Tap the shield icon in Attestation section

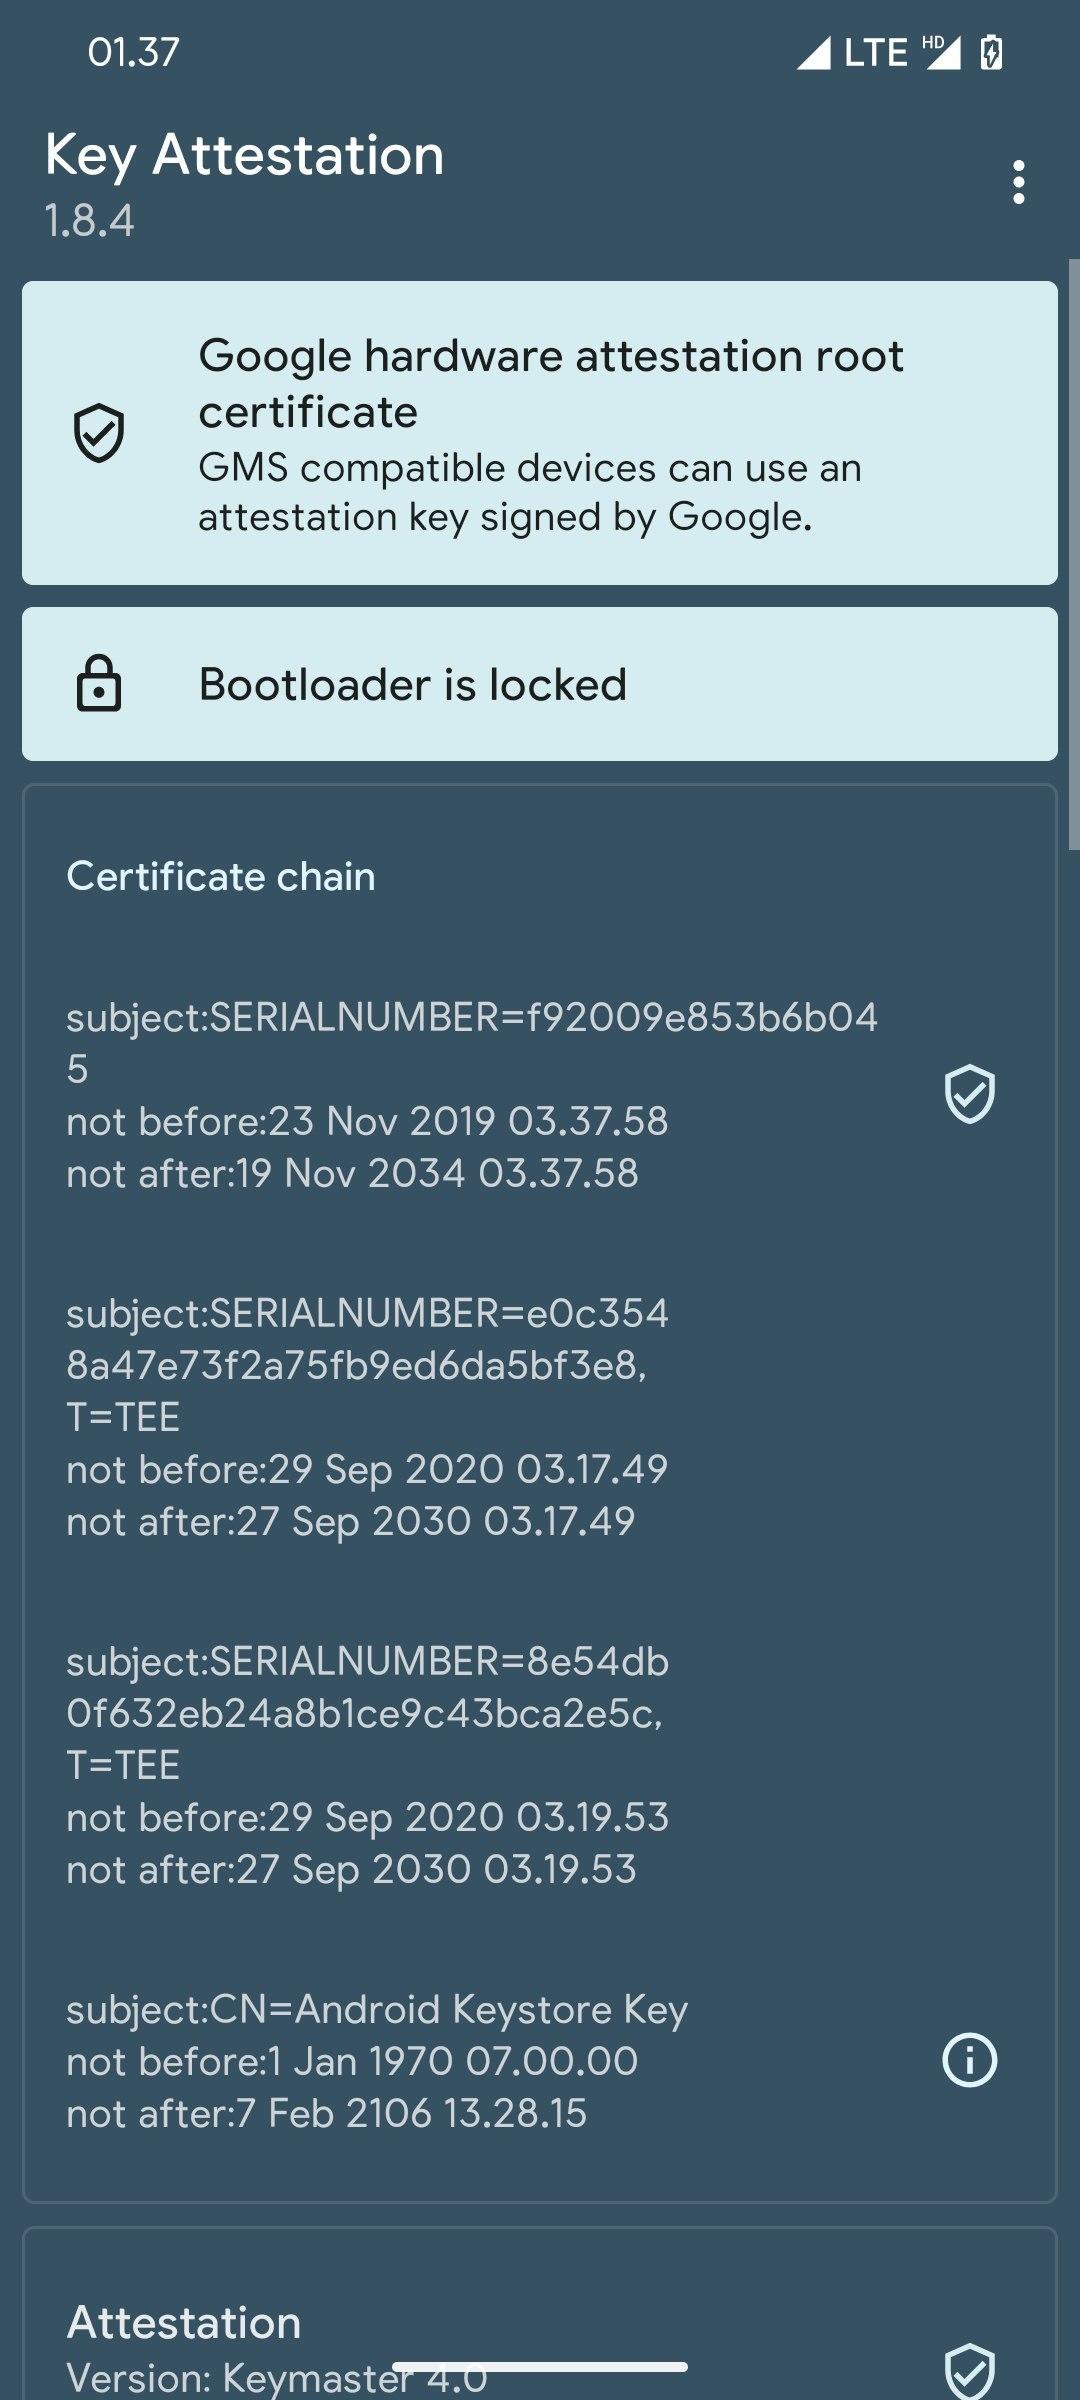969,2370
